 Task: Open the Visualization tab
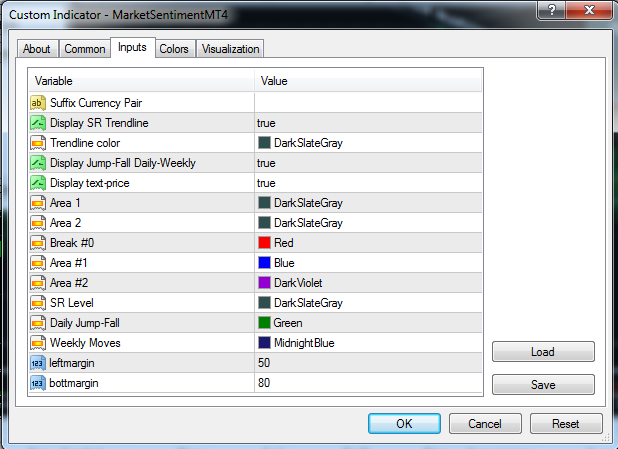point(231,49)
